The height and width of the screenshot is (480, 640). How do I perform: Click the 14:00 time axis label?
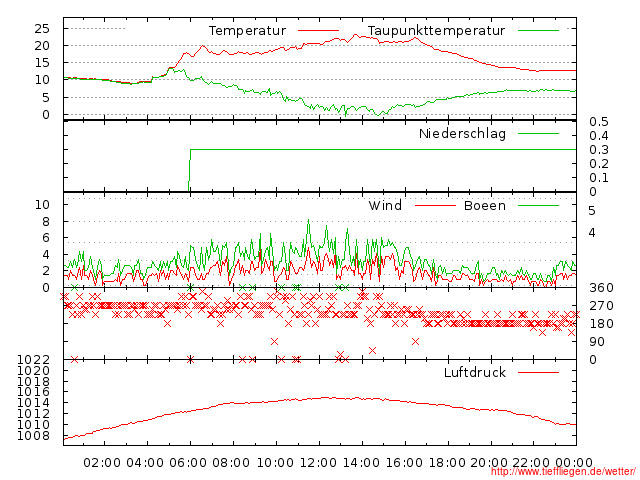coord(361,462)
